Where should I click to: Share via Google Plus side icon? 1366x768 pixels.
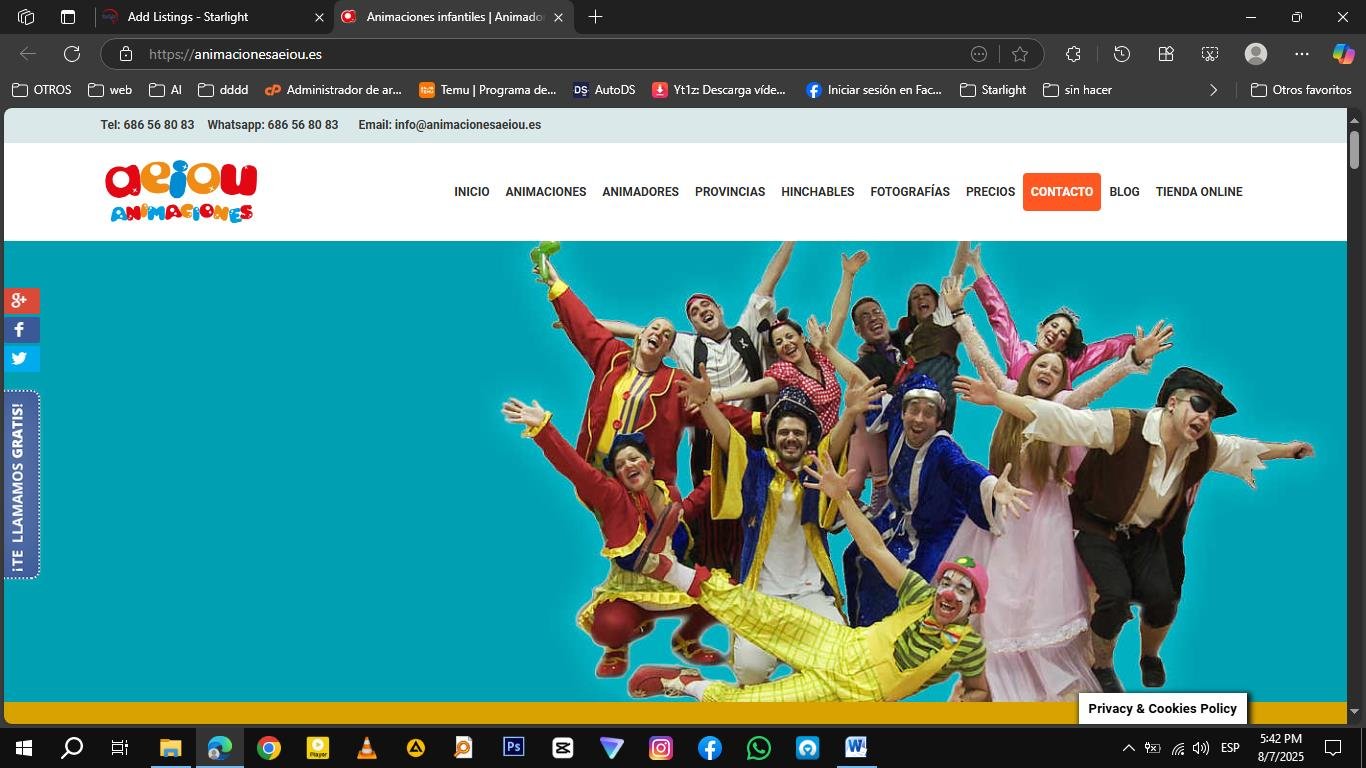click(x=20, y=301)
